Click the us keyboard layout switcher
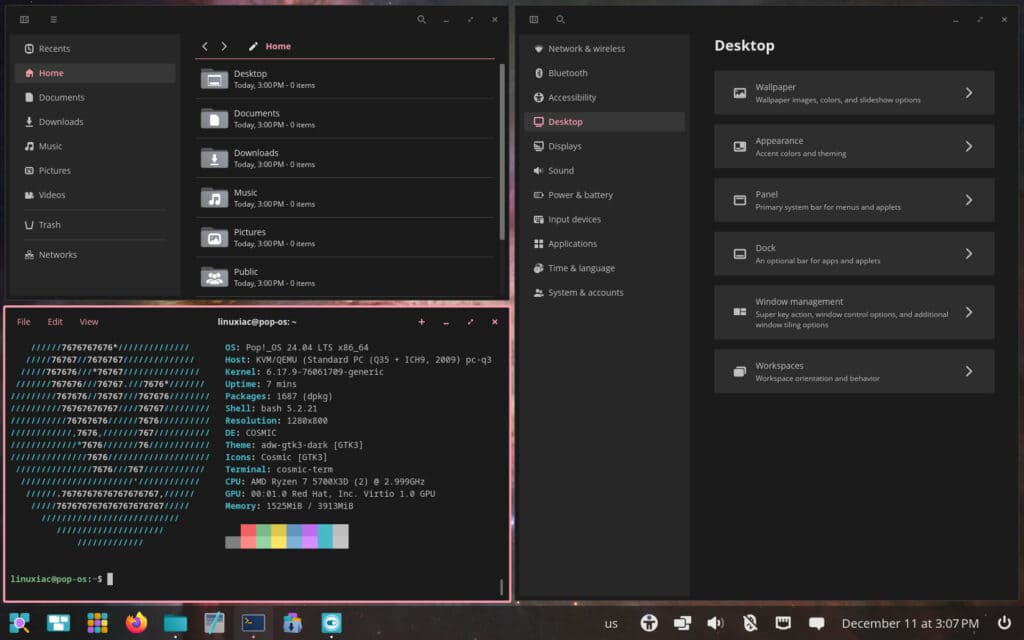 point(613,621)
